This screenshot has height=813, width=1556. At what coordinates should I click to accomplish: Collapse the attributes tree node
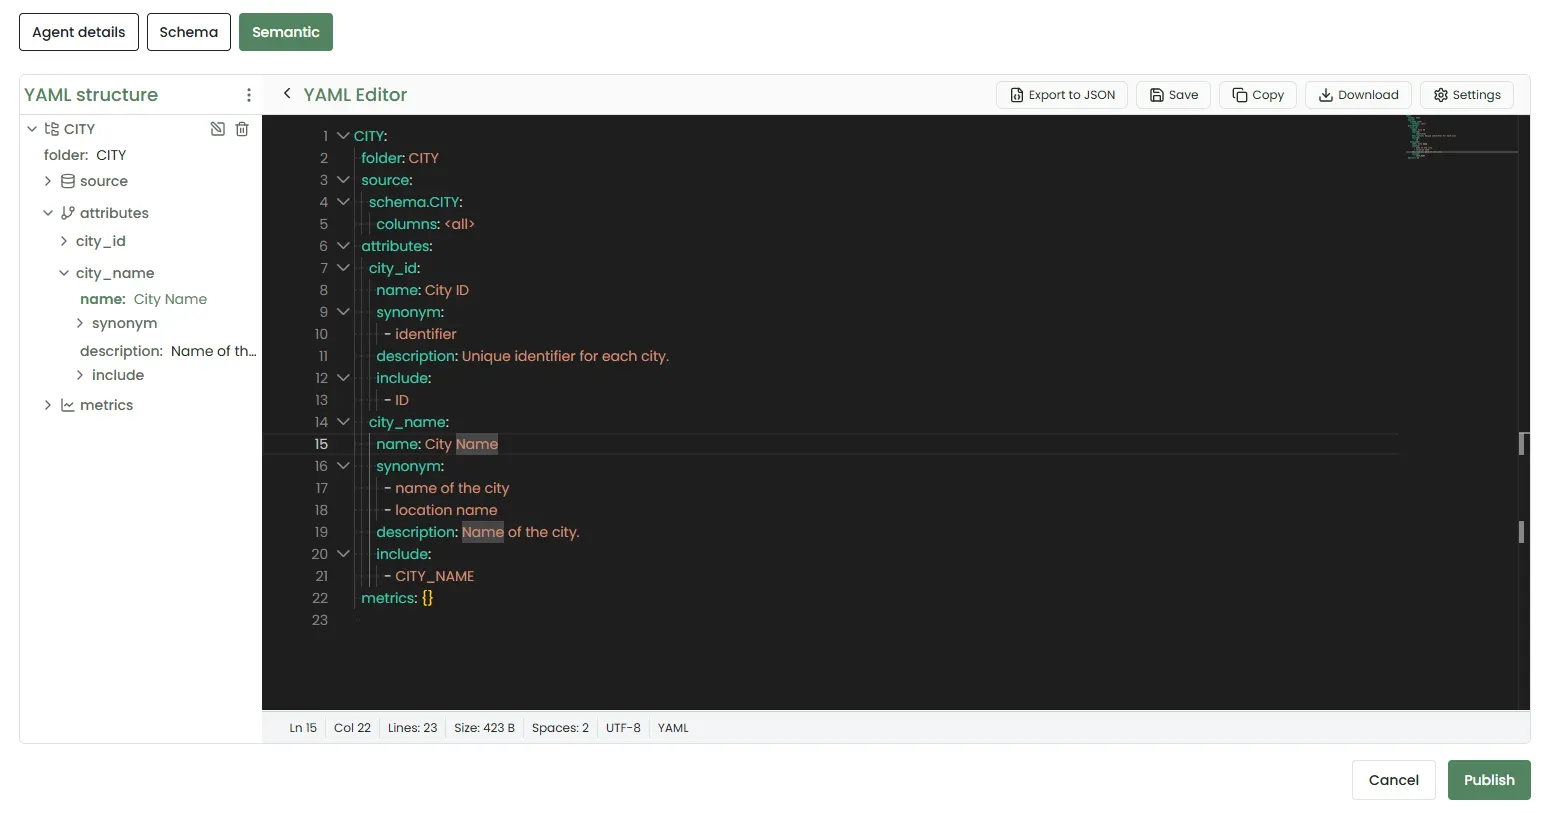48,213
